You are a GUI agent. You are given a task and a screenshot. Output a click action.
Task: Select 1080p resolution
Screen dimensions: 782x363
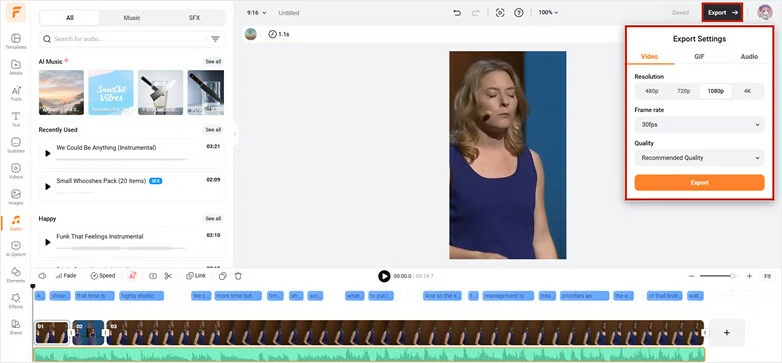pos(716,91)
